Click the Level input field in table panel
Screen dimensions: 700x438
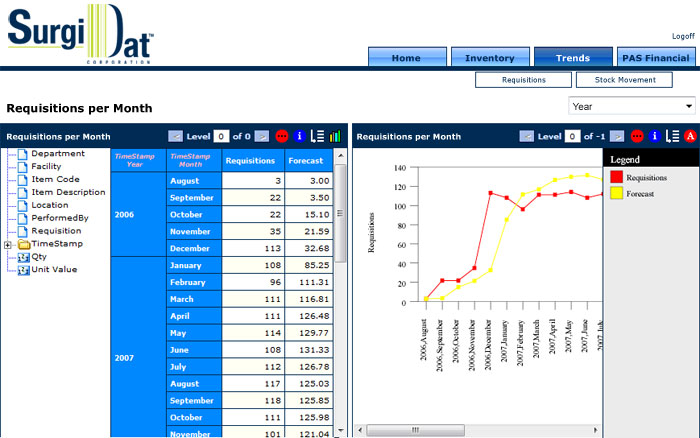(x=221, y=136)
